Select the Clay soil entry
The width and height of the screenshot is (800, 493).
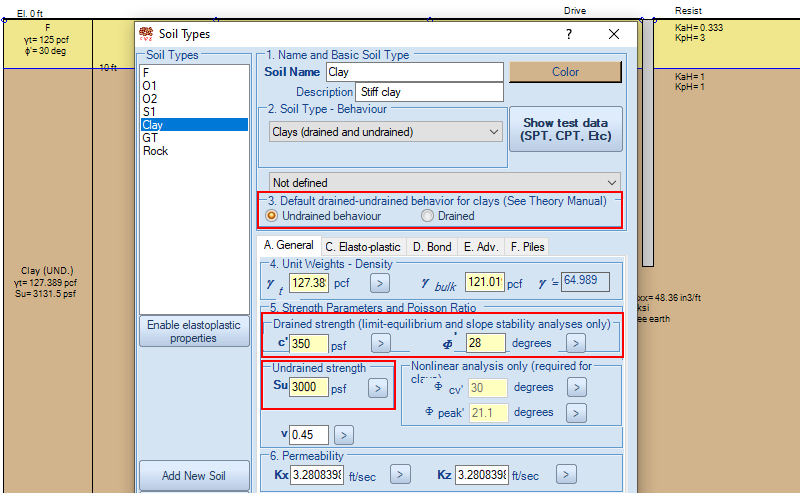pos(194,125)
